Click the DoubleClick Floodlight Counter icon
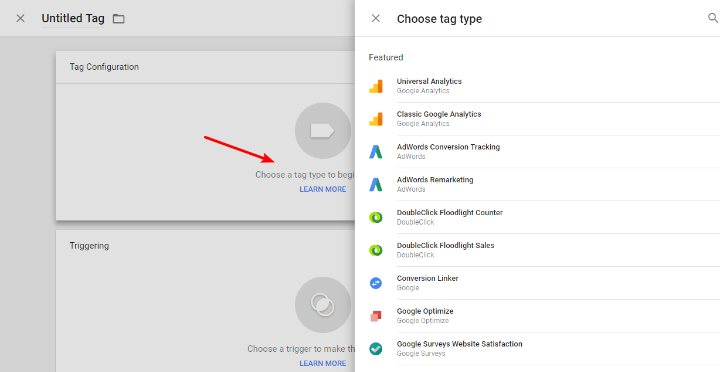 click(376, 217)
